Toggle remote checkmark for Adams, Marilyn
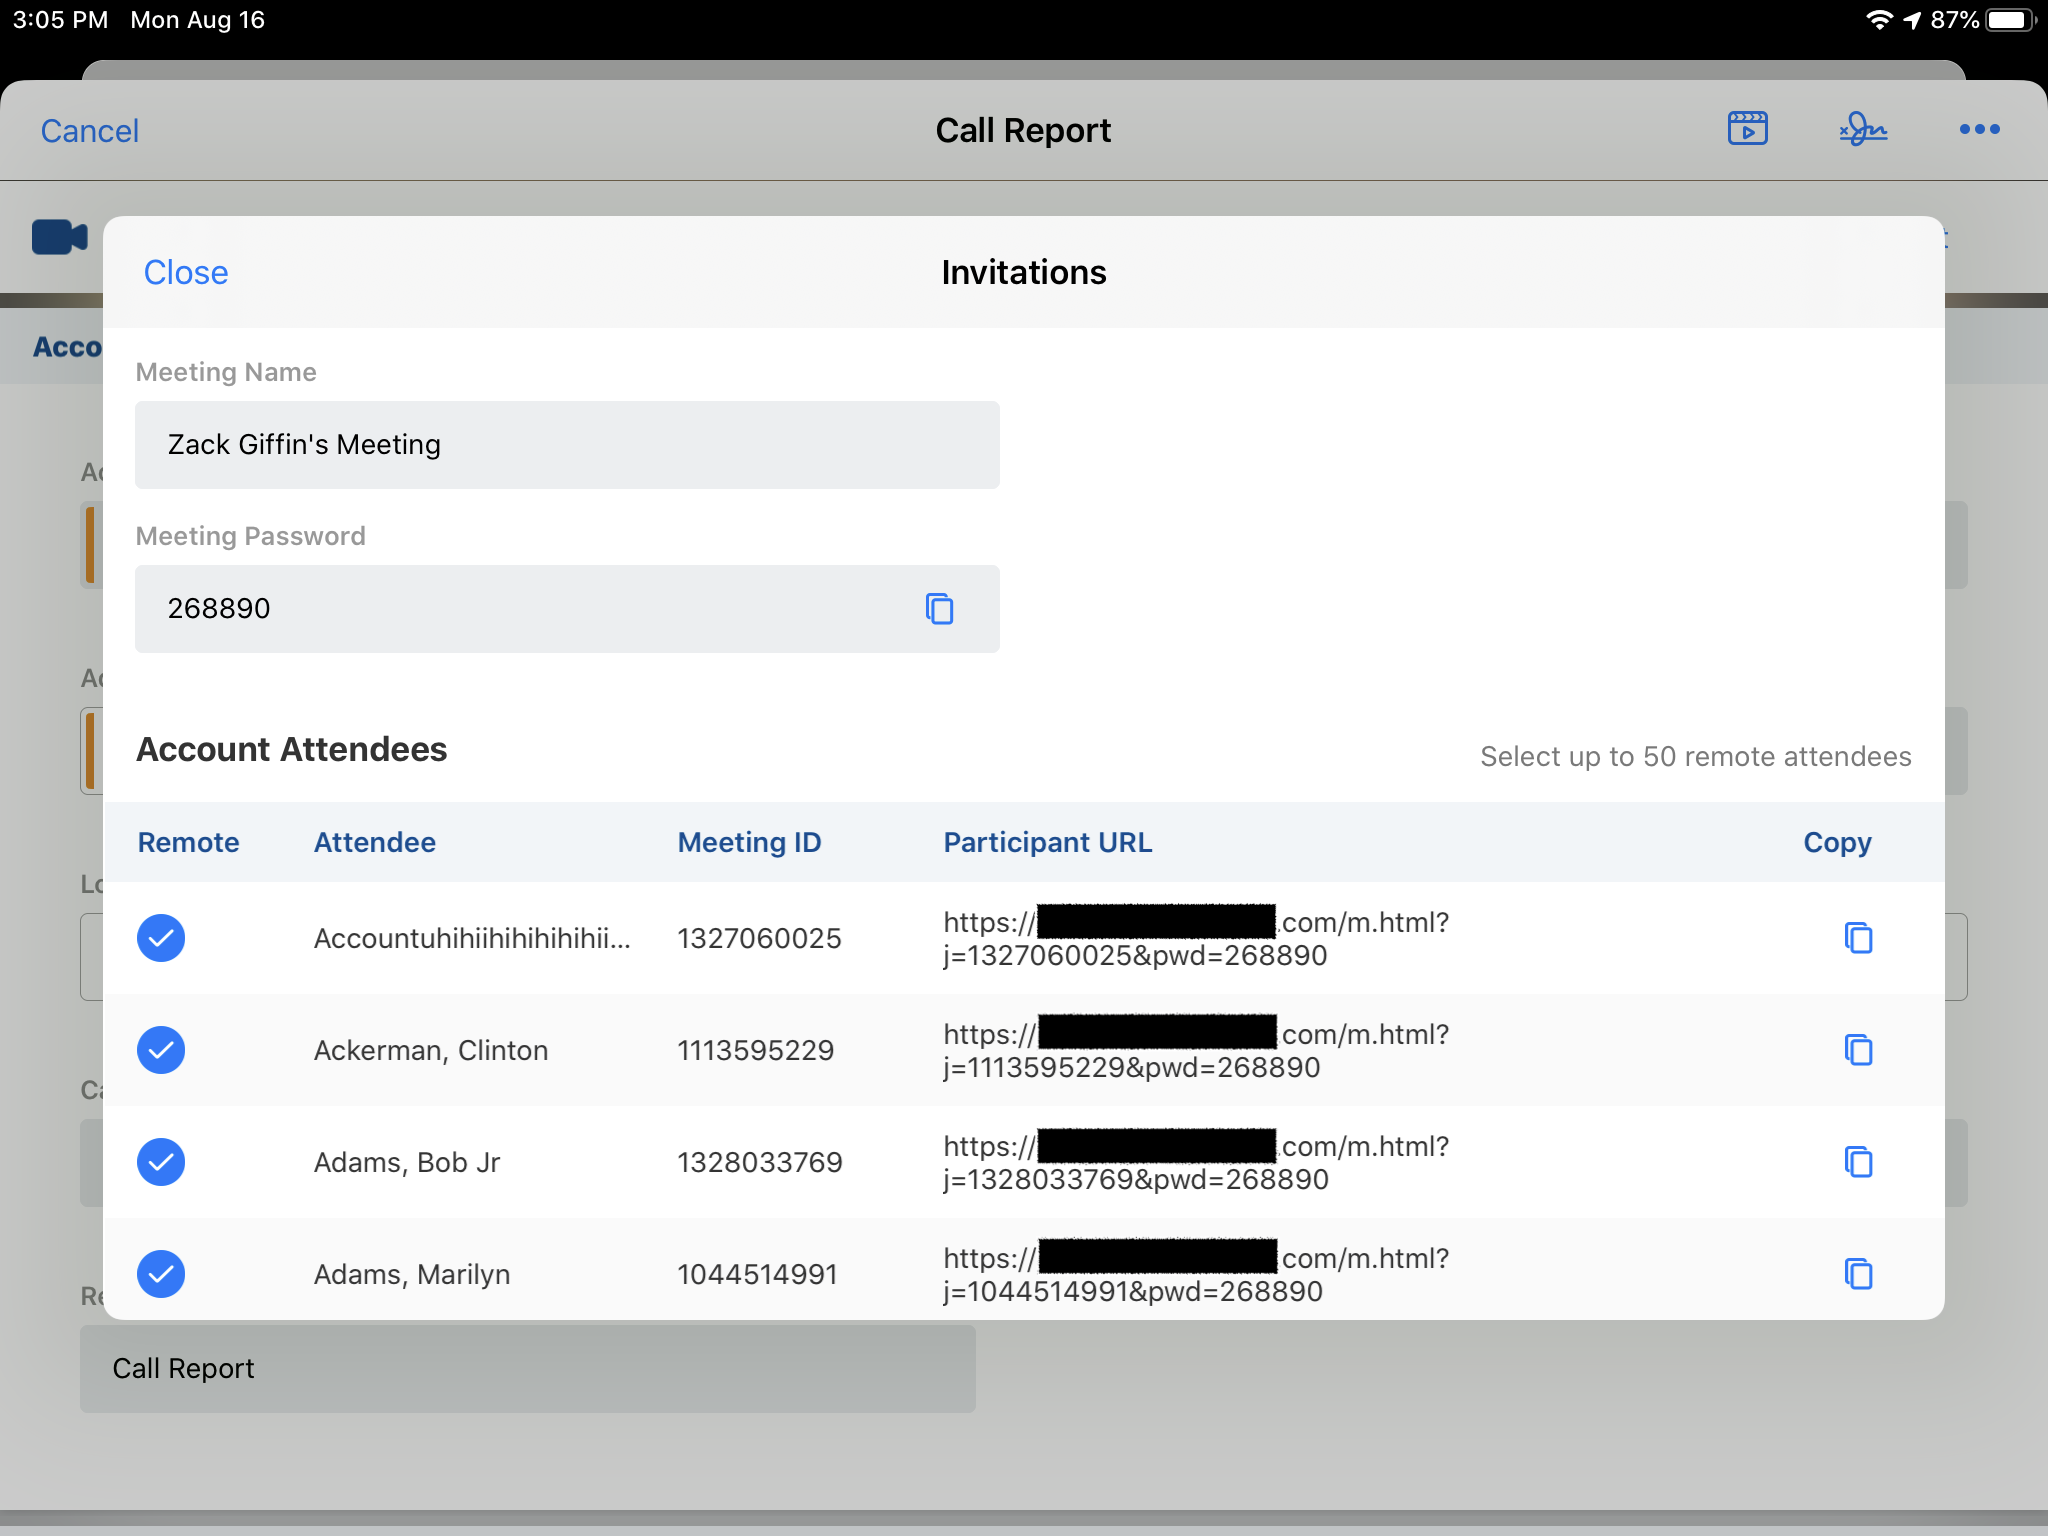2048x1536 pixels. pos(161,1274)
